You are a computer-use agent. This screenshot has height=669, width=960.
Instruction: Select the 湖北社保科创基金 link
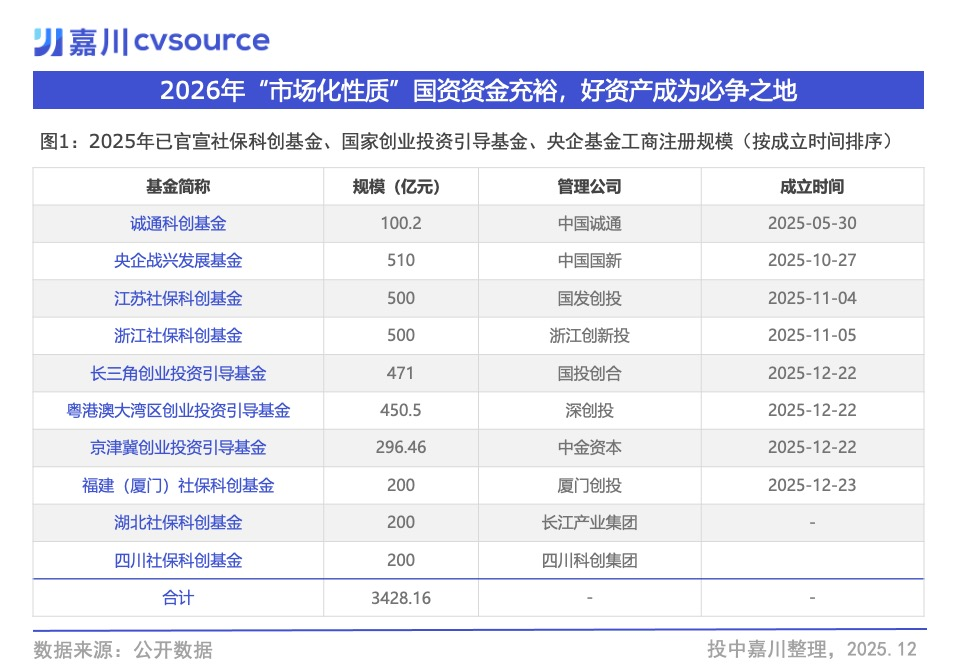(x=178, y=523)
